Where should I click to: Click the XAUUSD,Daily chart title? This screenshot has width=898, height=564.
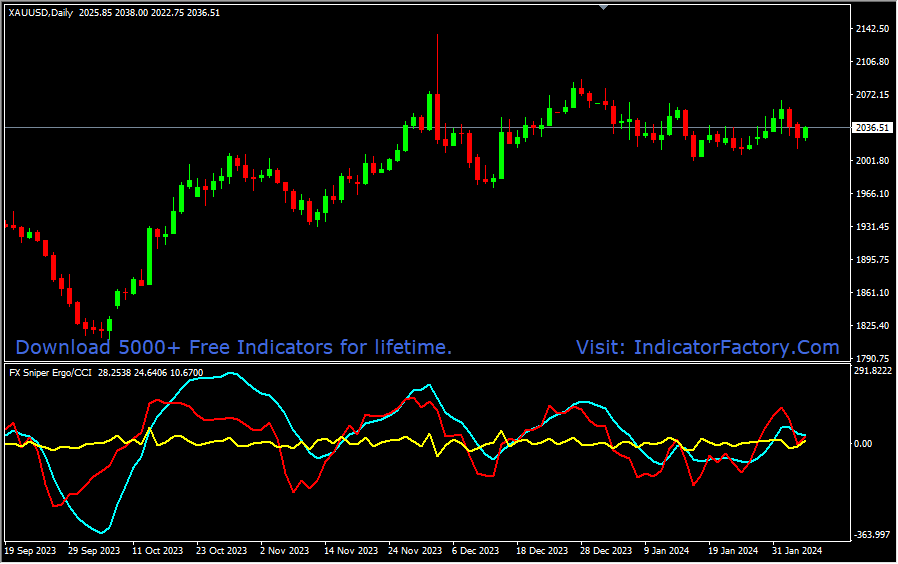[x=41, y=13]
